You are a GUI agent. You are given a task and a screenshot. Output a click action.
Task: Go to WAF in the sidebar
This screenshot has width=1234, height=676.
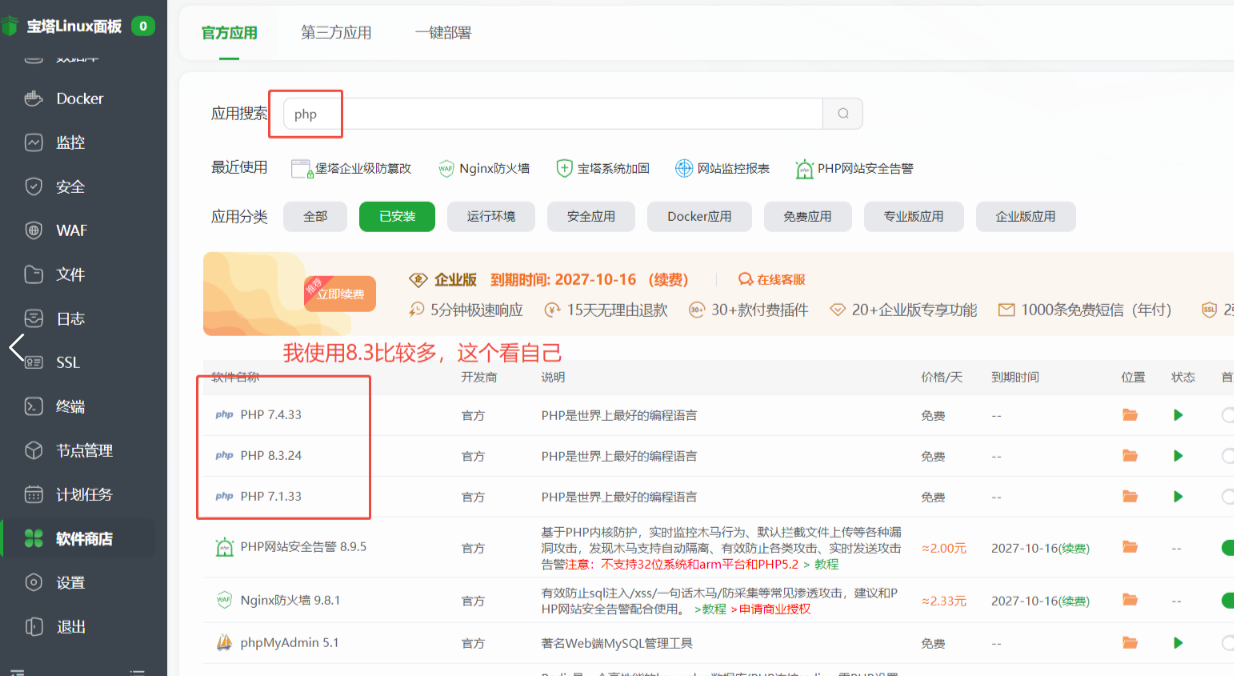tap(72, 230)
